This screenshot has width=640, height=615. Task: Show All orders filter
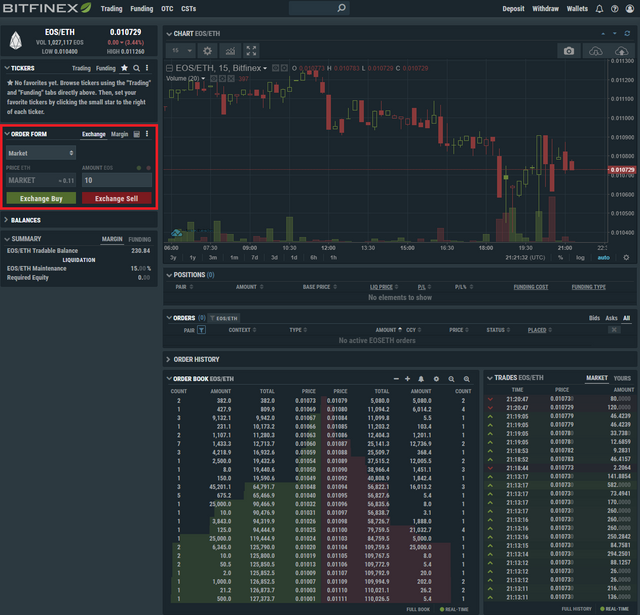click(627, 318)
